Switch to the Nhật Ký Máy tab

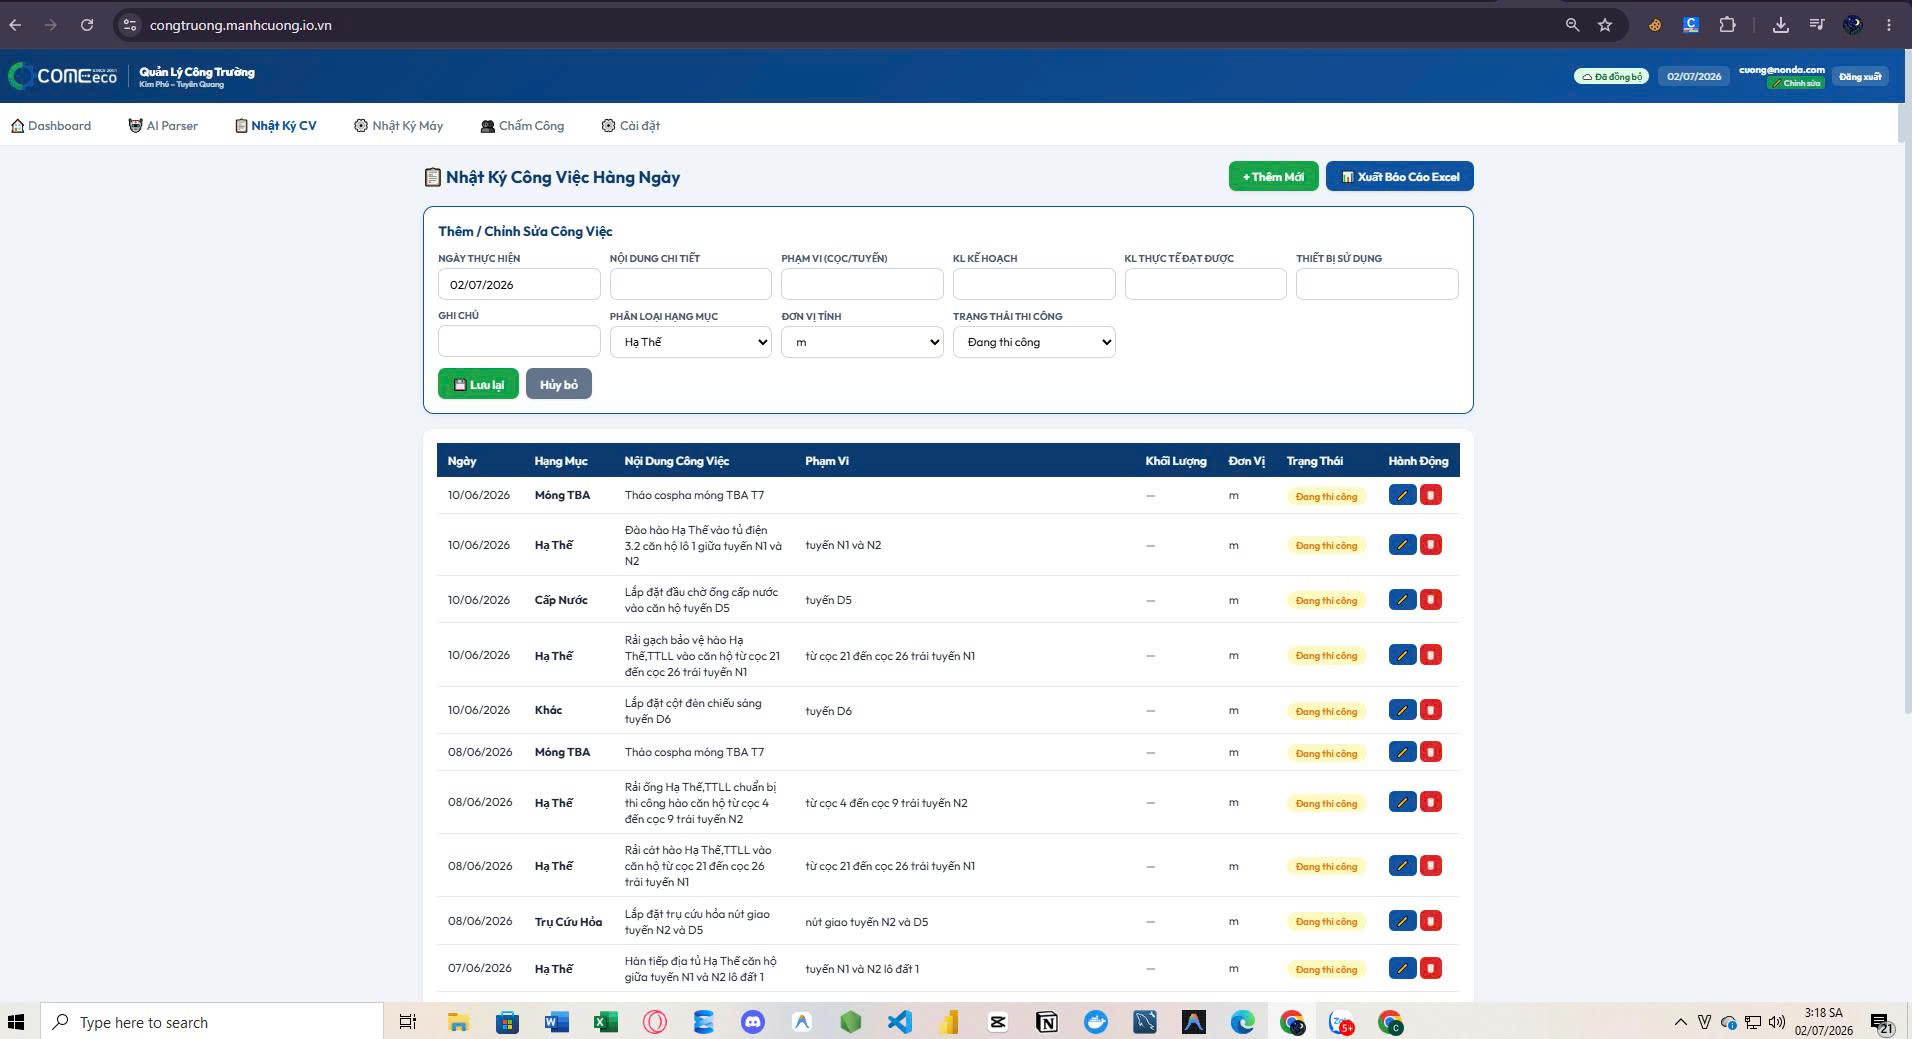coord(398,126)
